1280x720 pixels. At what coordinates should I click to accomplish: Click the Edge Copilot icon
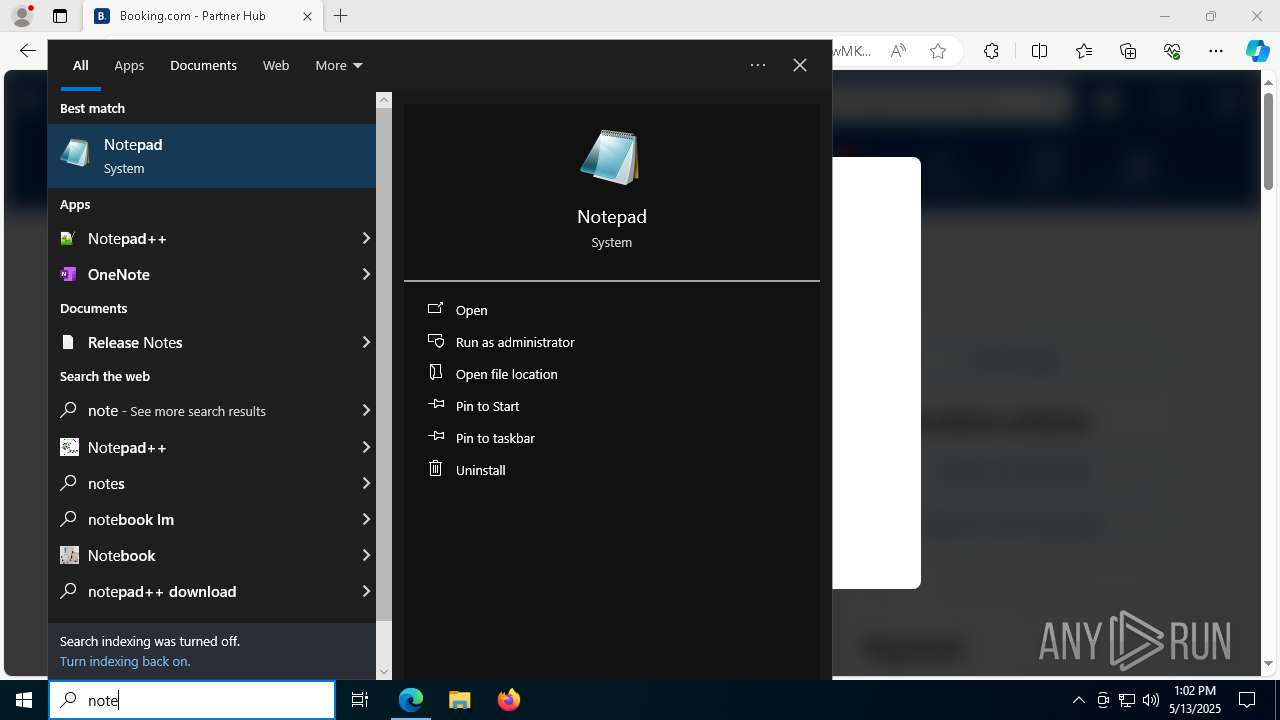[x=1257, y=51]
